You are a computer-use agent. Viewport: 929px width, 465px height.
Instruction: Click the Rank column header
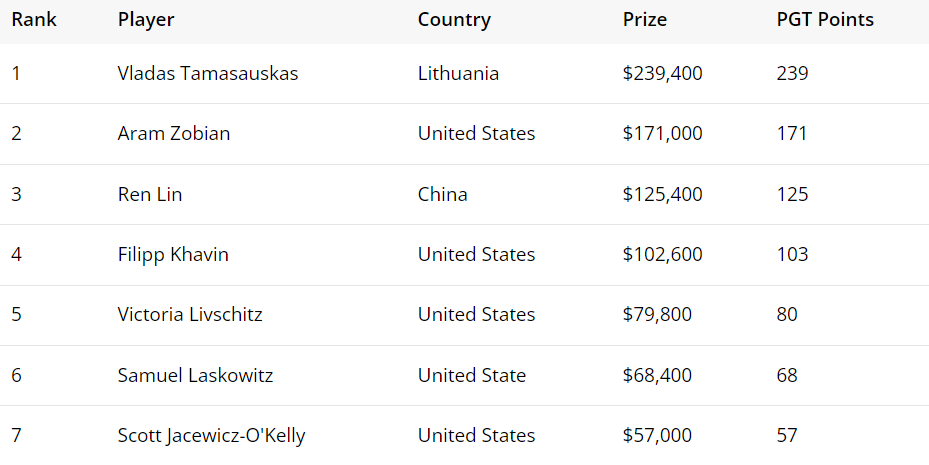click(x=34, y=20)
